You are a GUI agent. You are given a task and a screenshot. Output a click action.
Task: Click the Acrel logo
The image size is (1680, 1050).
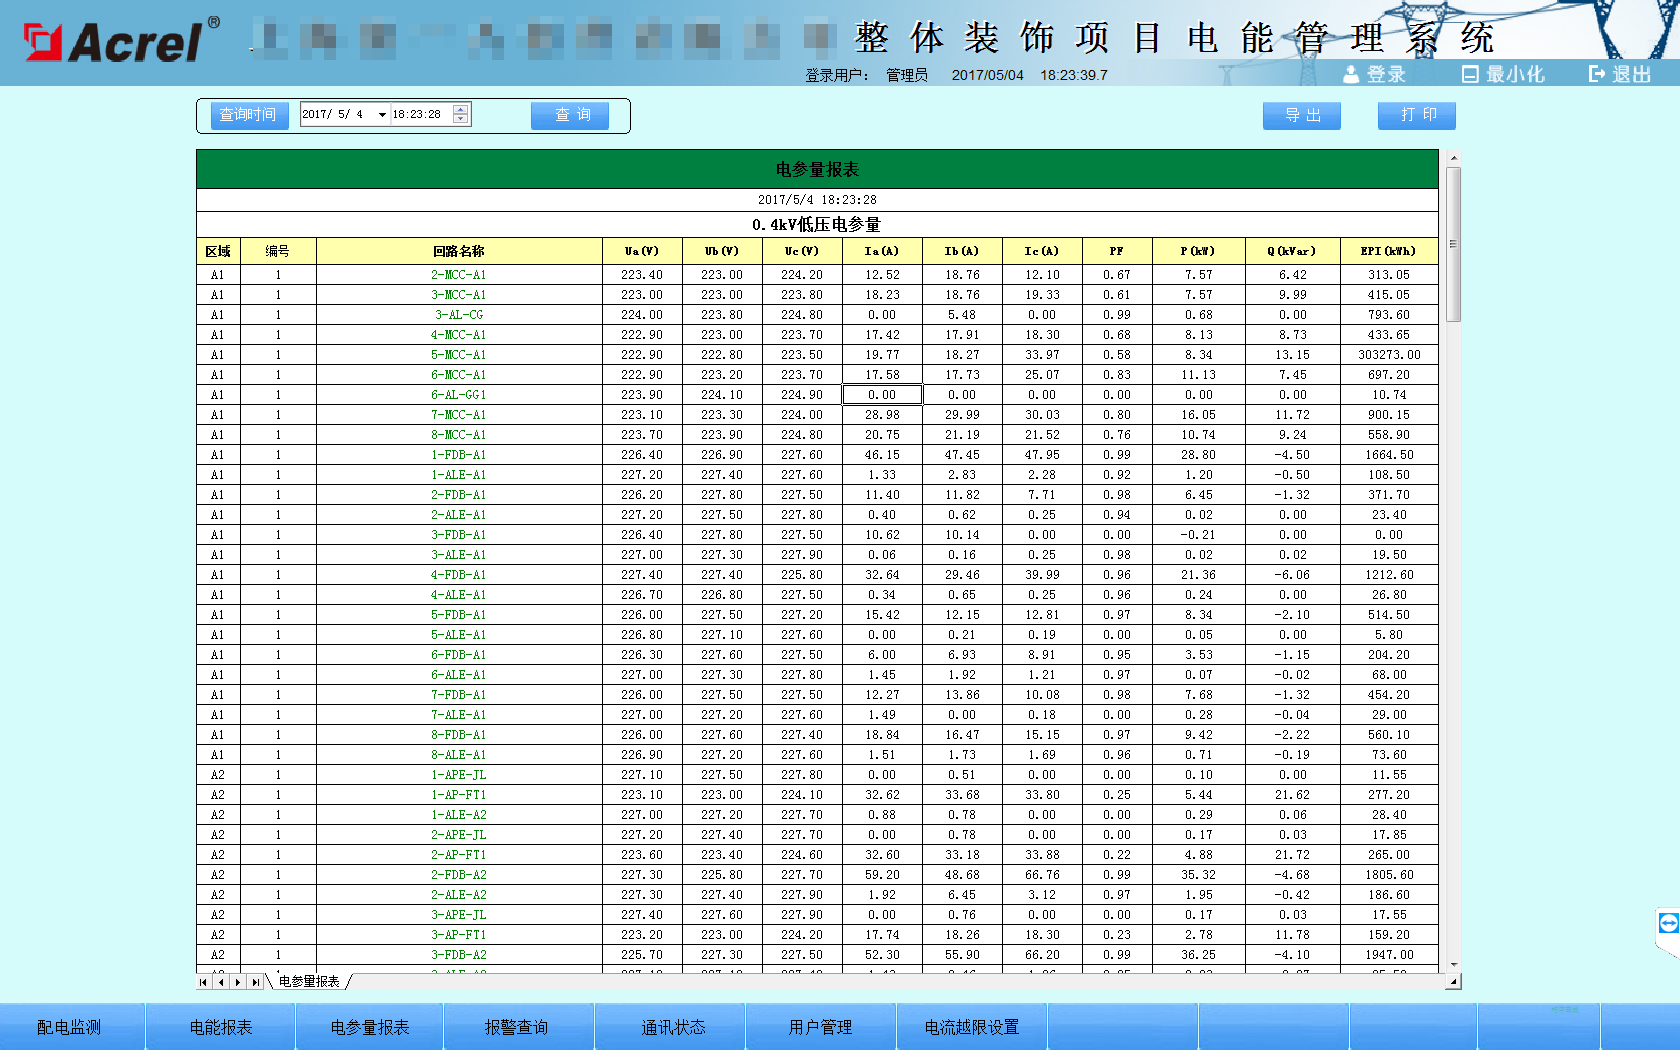coord(113,41)
